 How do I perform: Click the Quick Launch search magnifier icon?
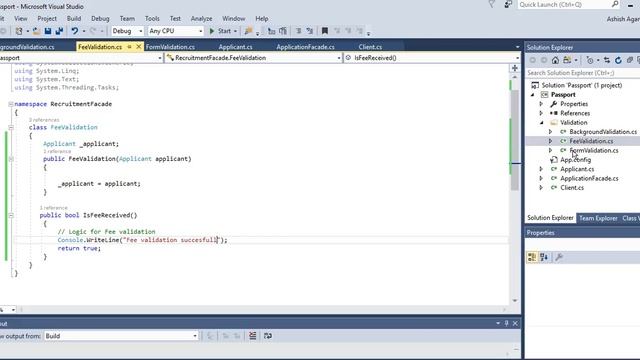pyautogui.click(x=615, y=4)
